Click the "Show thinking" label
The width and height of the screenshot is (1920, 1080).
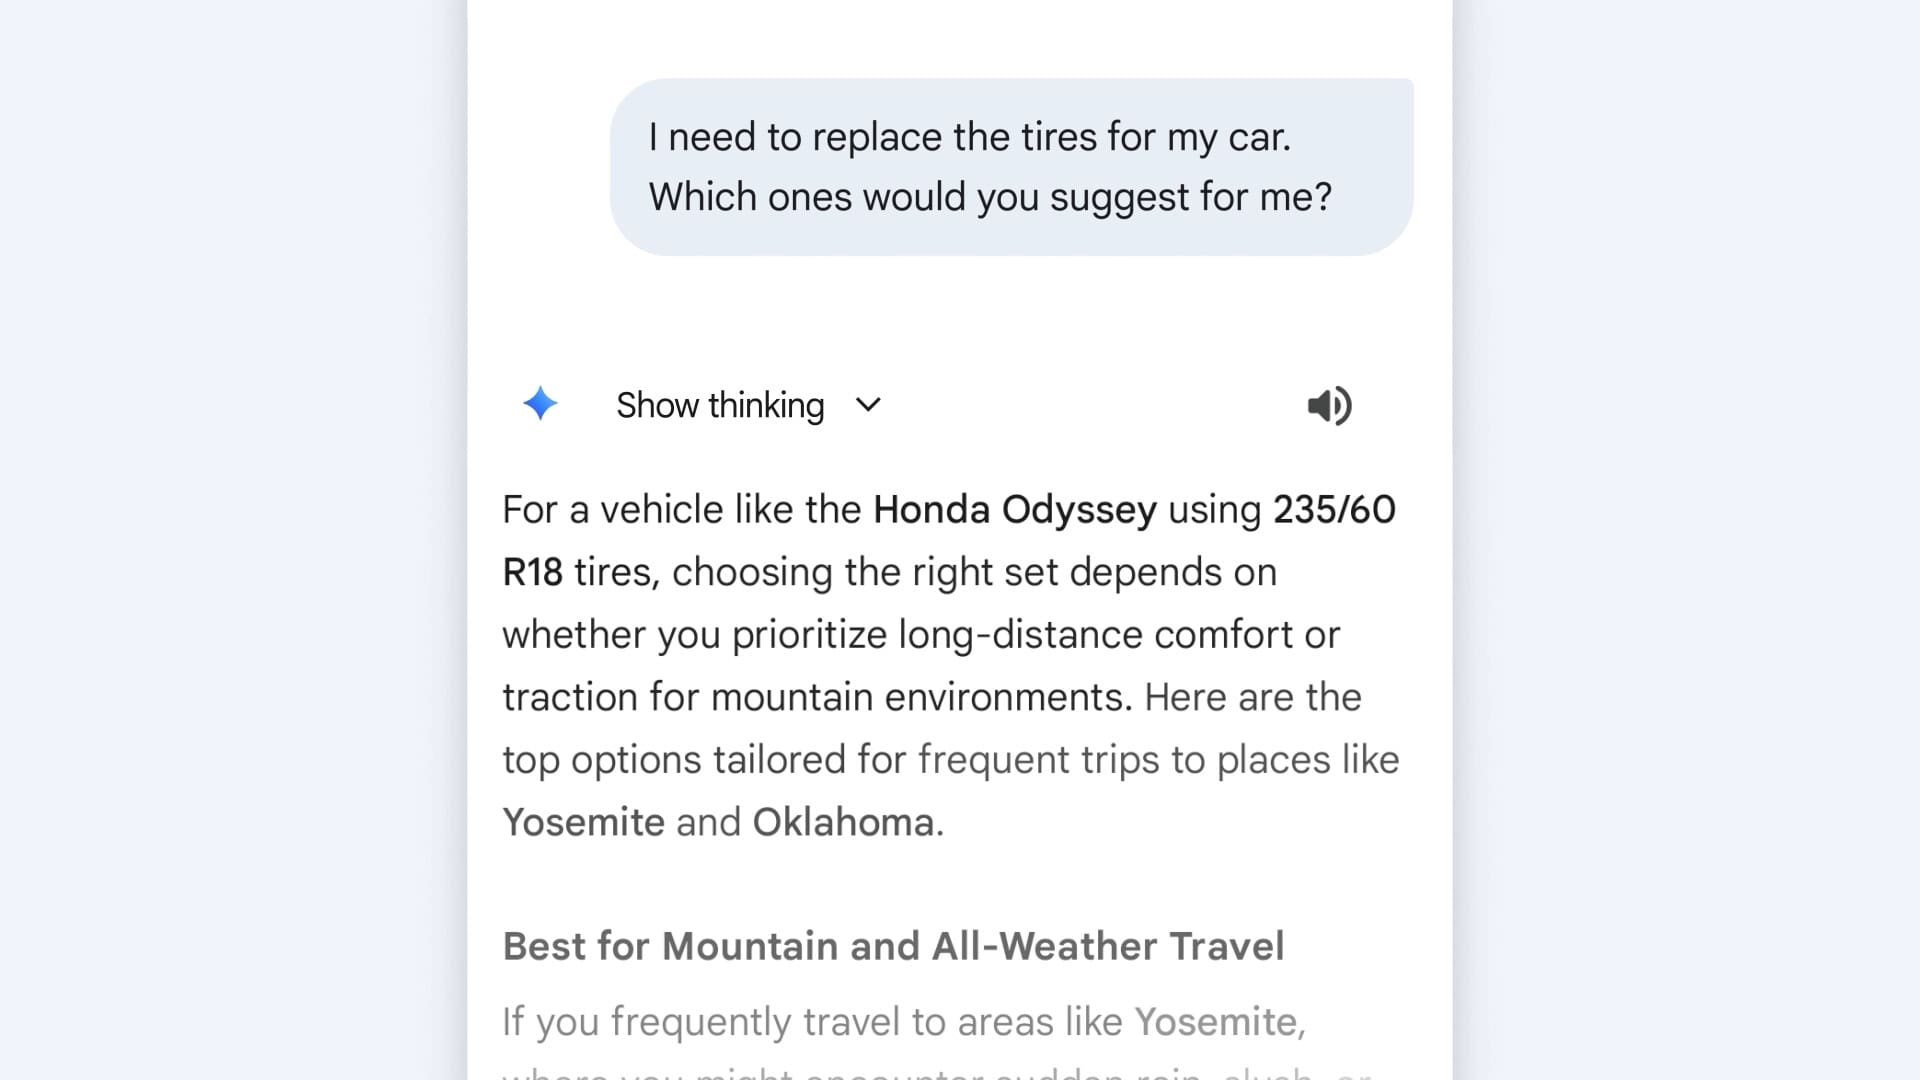point(720,405)
